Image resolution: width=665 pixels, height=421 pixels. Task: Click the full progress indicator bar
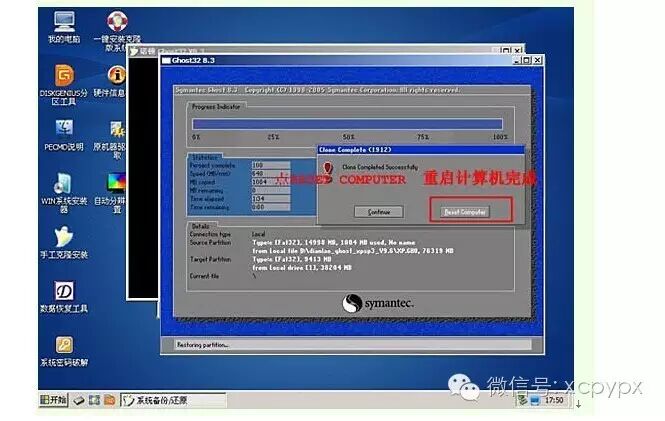pyautogui.click(x=347, y=124)
